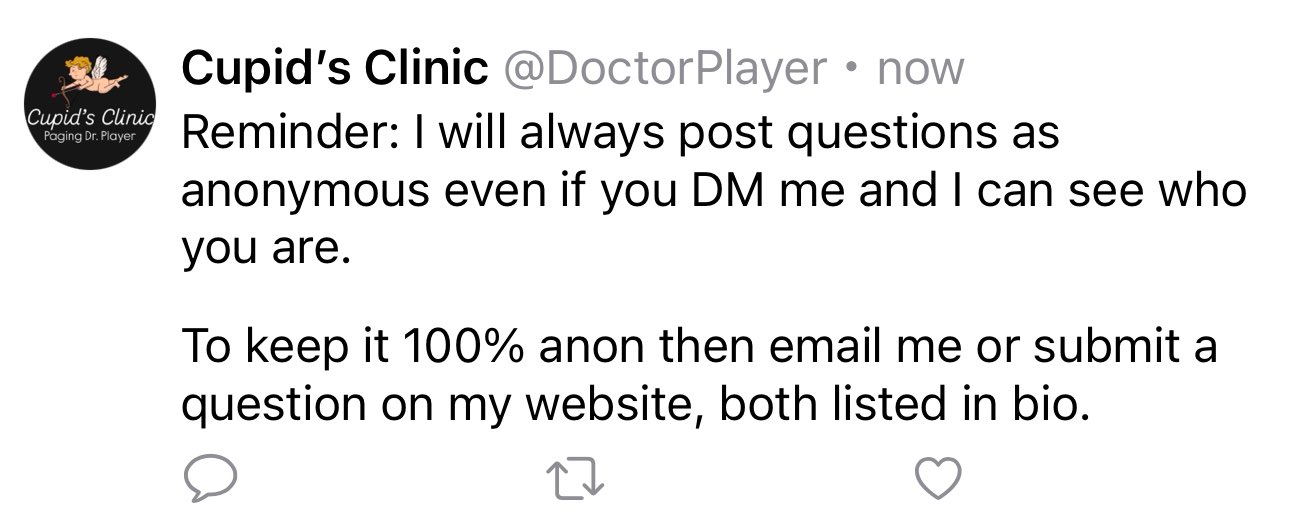Open the Cupid's Clinic profile avatar

(90, 104)
